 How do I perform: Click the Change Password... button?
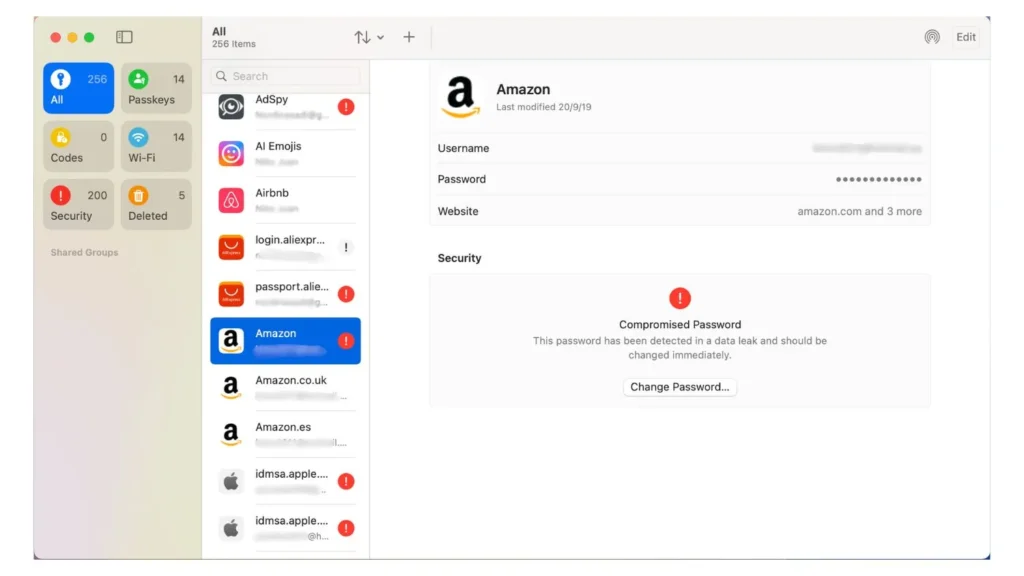click(x=680, y=387)
